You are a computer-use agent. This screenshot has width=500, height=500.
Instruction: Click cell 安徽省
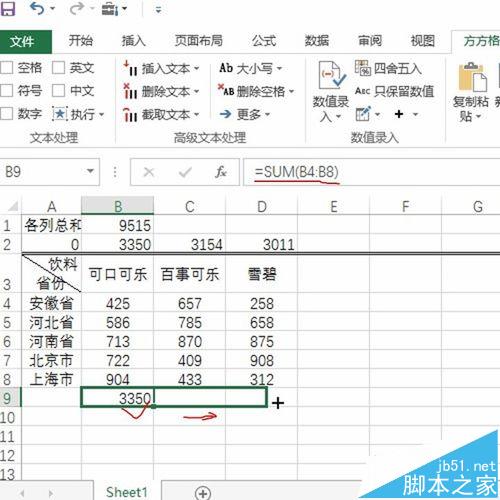[51, 303]
